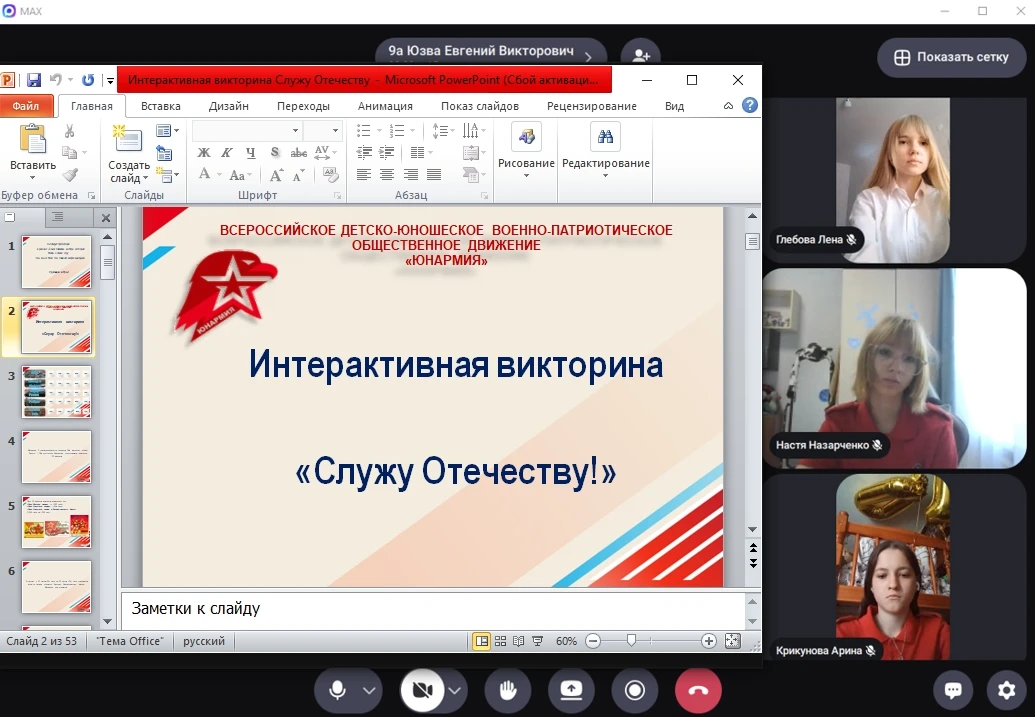Select slide 5 thumbnail
Screen dimensions: 1035x717
56,522
